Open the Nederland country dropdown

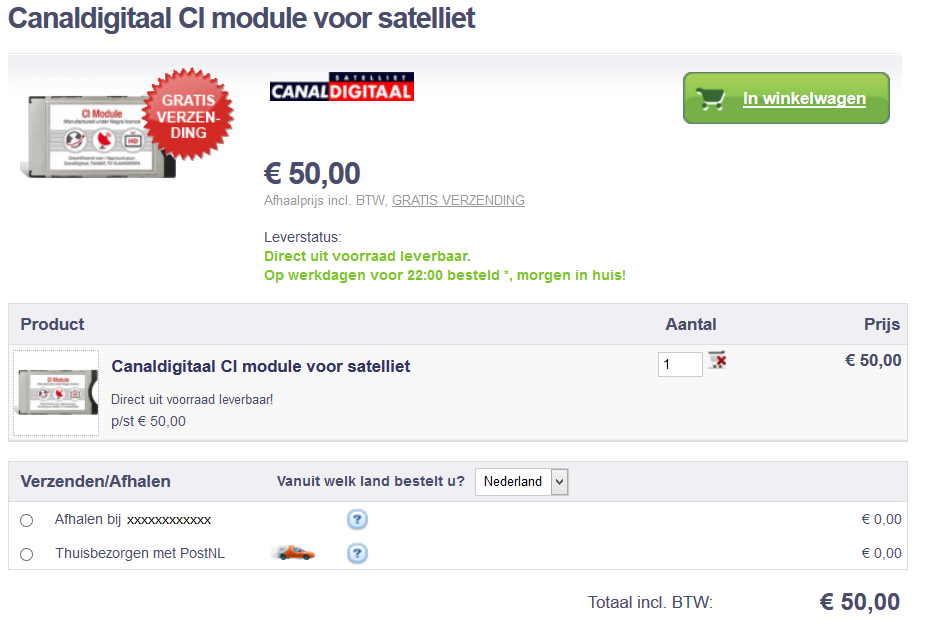pyautogui.click(x=521, y=482)
